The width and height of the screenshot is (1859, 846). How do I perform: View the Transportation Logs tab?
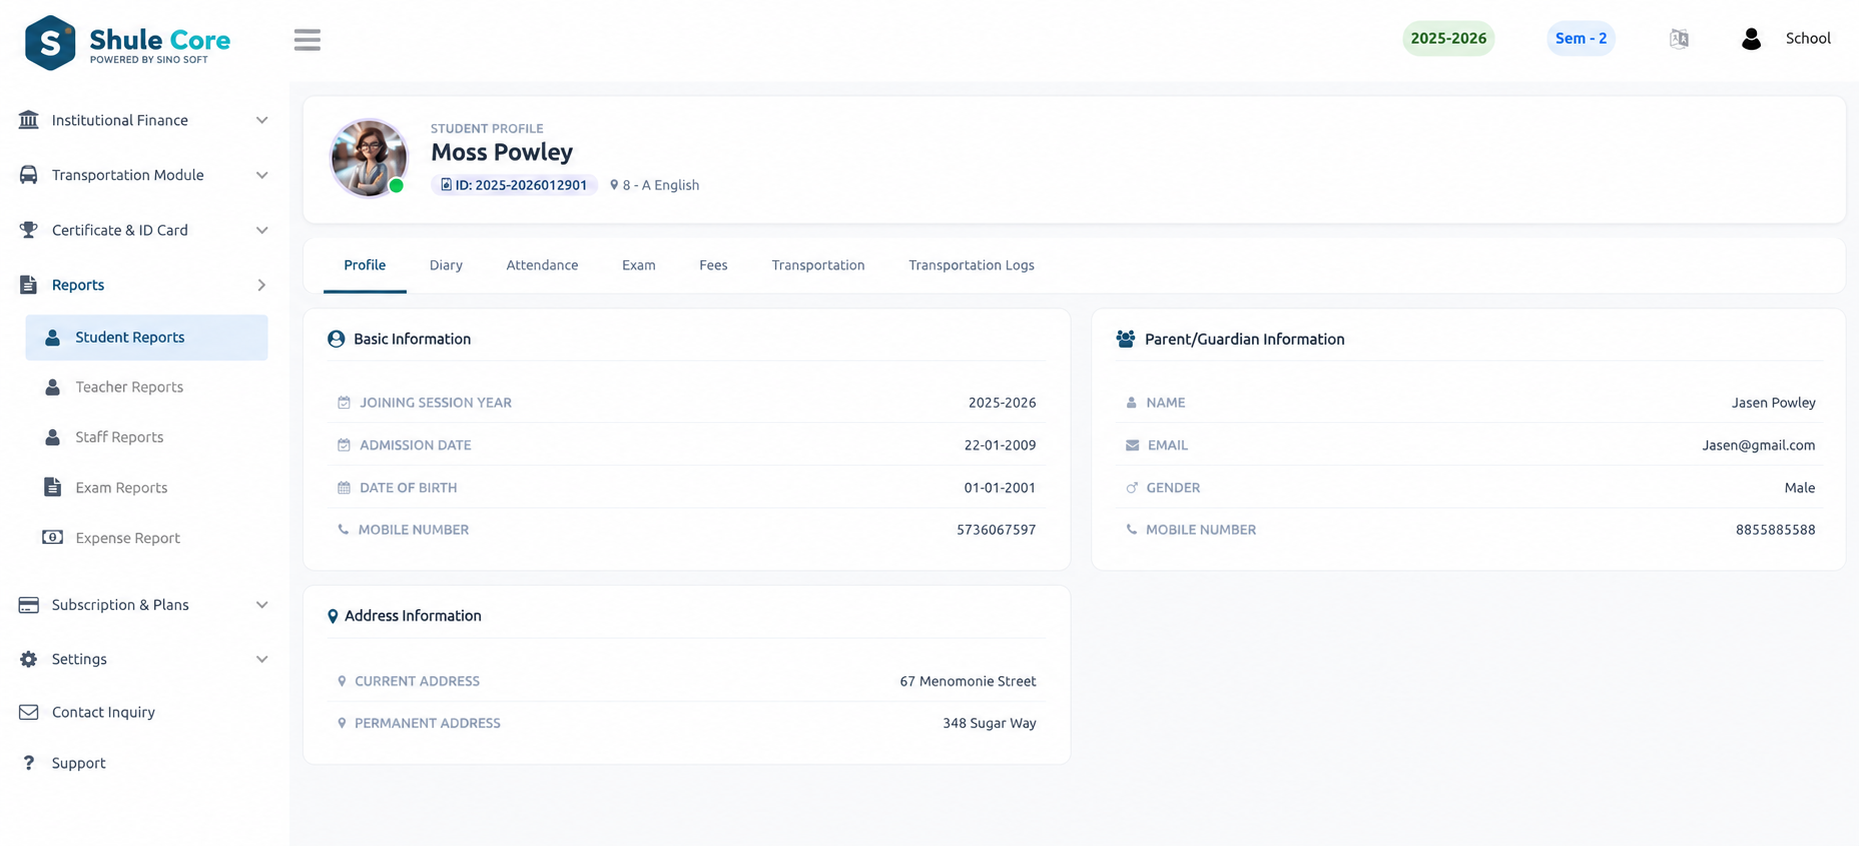pyautogui.click(x=971, y=265)
